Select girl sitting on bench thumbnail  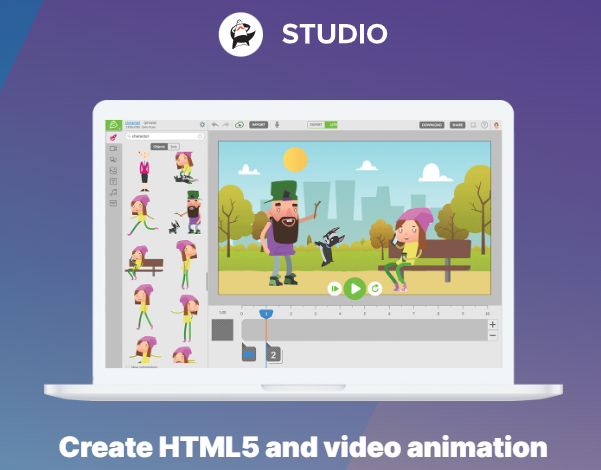(x=144, y=262)
